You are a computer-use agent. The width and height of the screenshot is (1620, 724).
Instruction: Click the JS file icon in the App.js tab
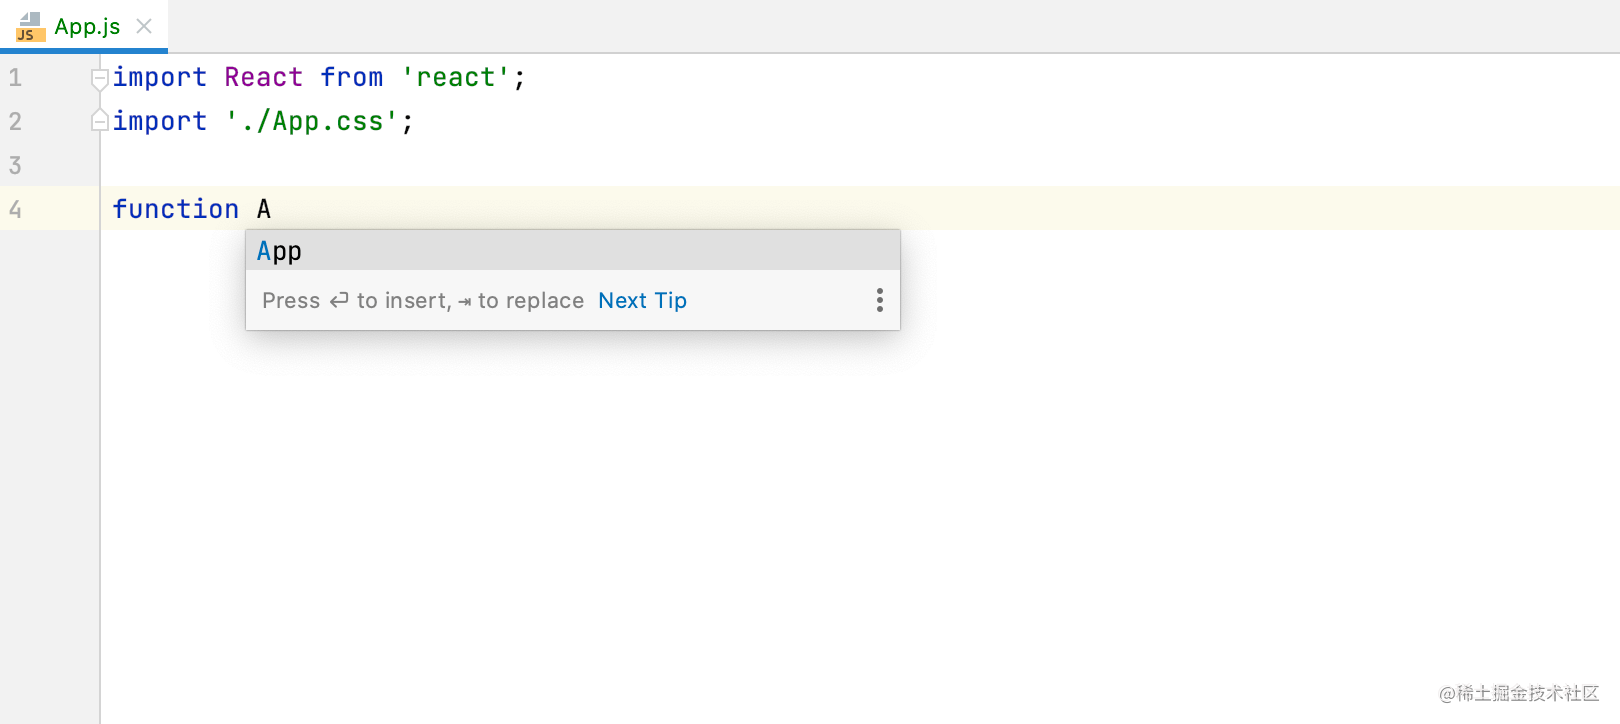(x=29, y=27)
